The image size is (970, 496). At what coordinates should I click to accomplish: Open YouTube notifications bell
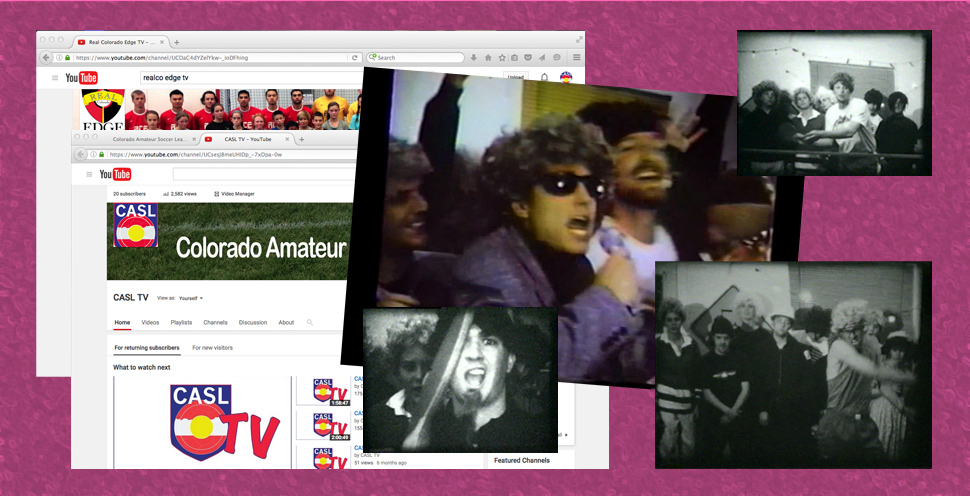544,77
